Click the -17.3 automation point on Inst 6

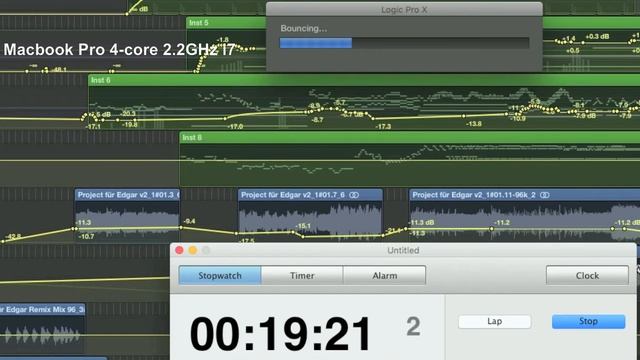coord(373,119)
